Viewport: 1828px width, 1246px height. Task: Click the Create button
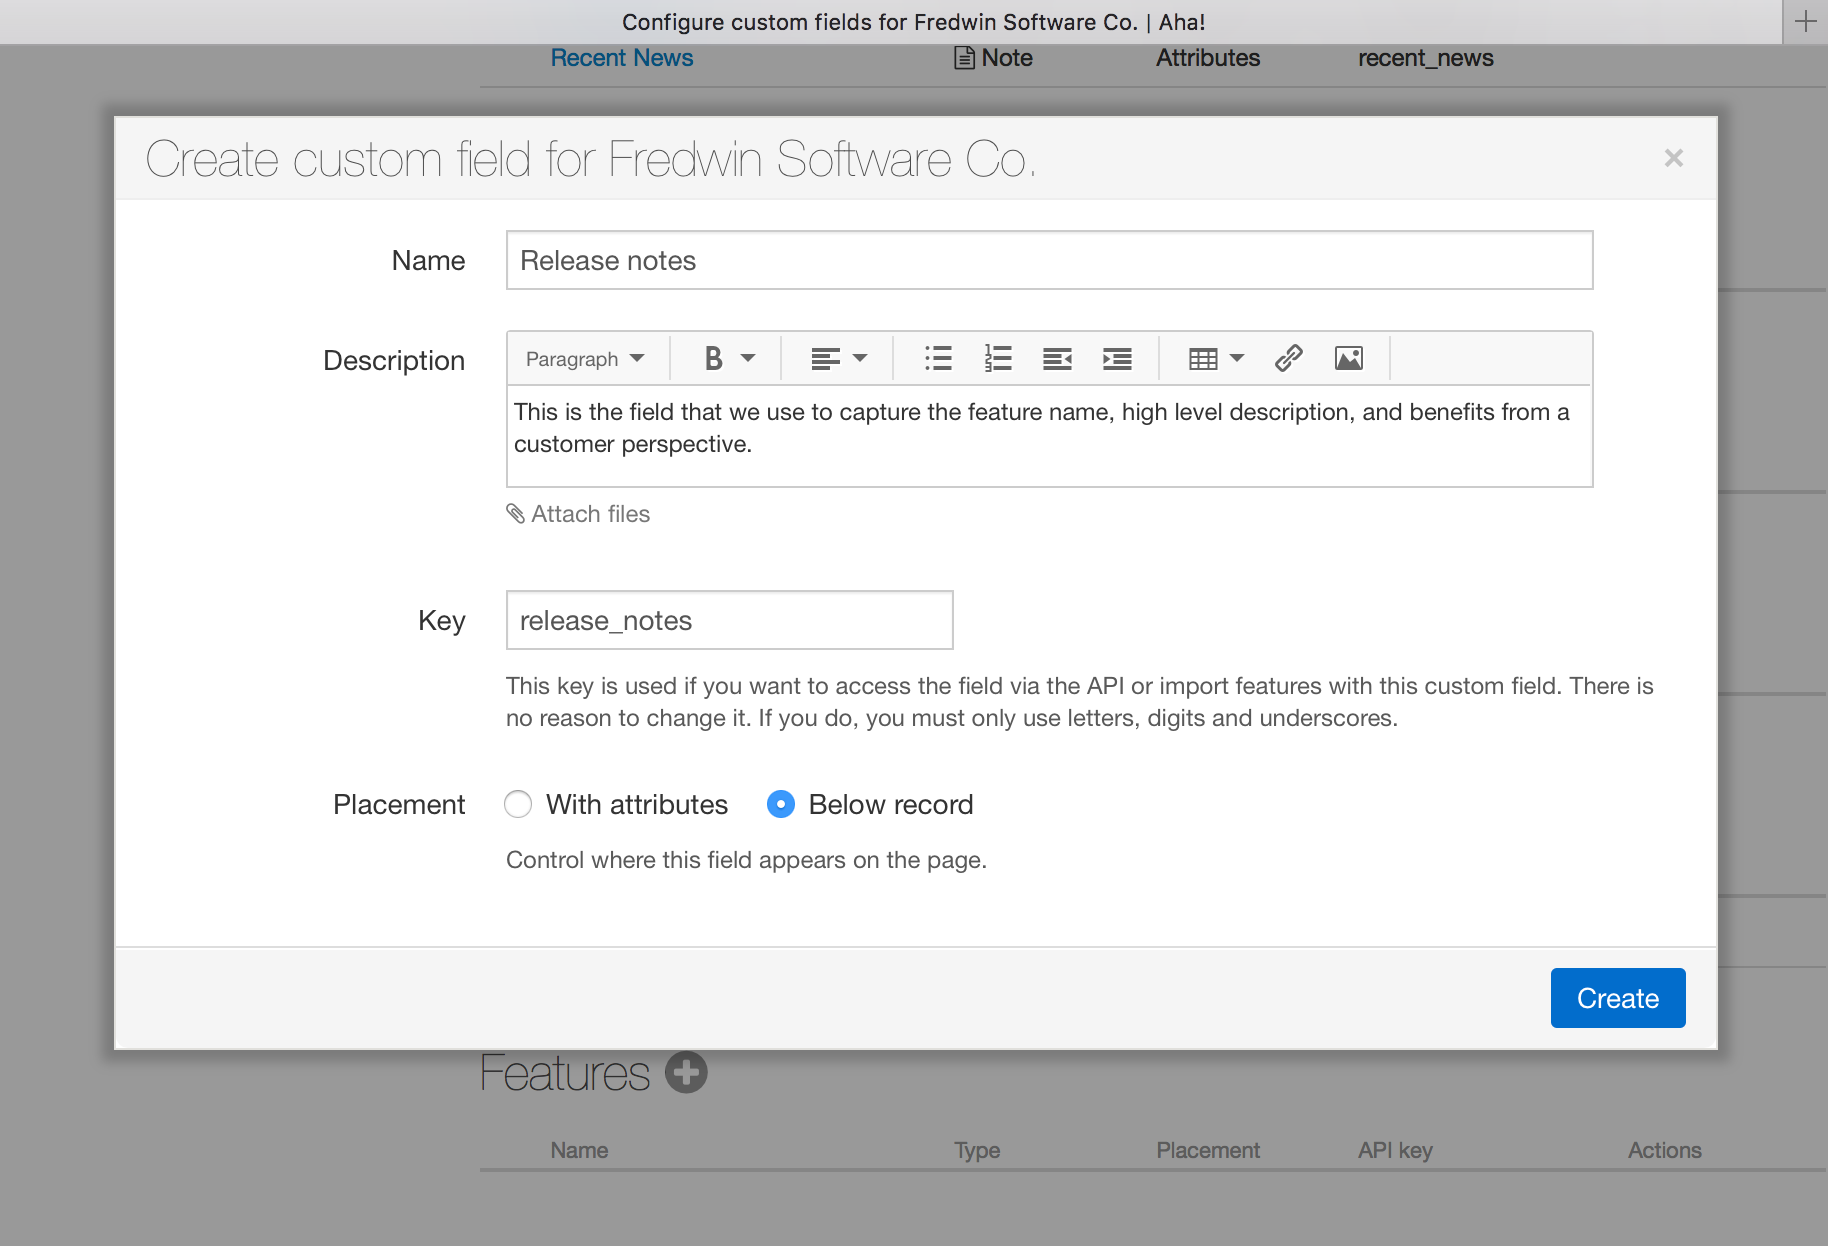click(x=1618, y=998)
